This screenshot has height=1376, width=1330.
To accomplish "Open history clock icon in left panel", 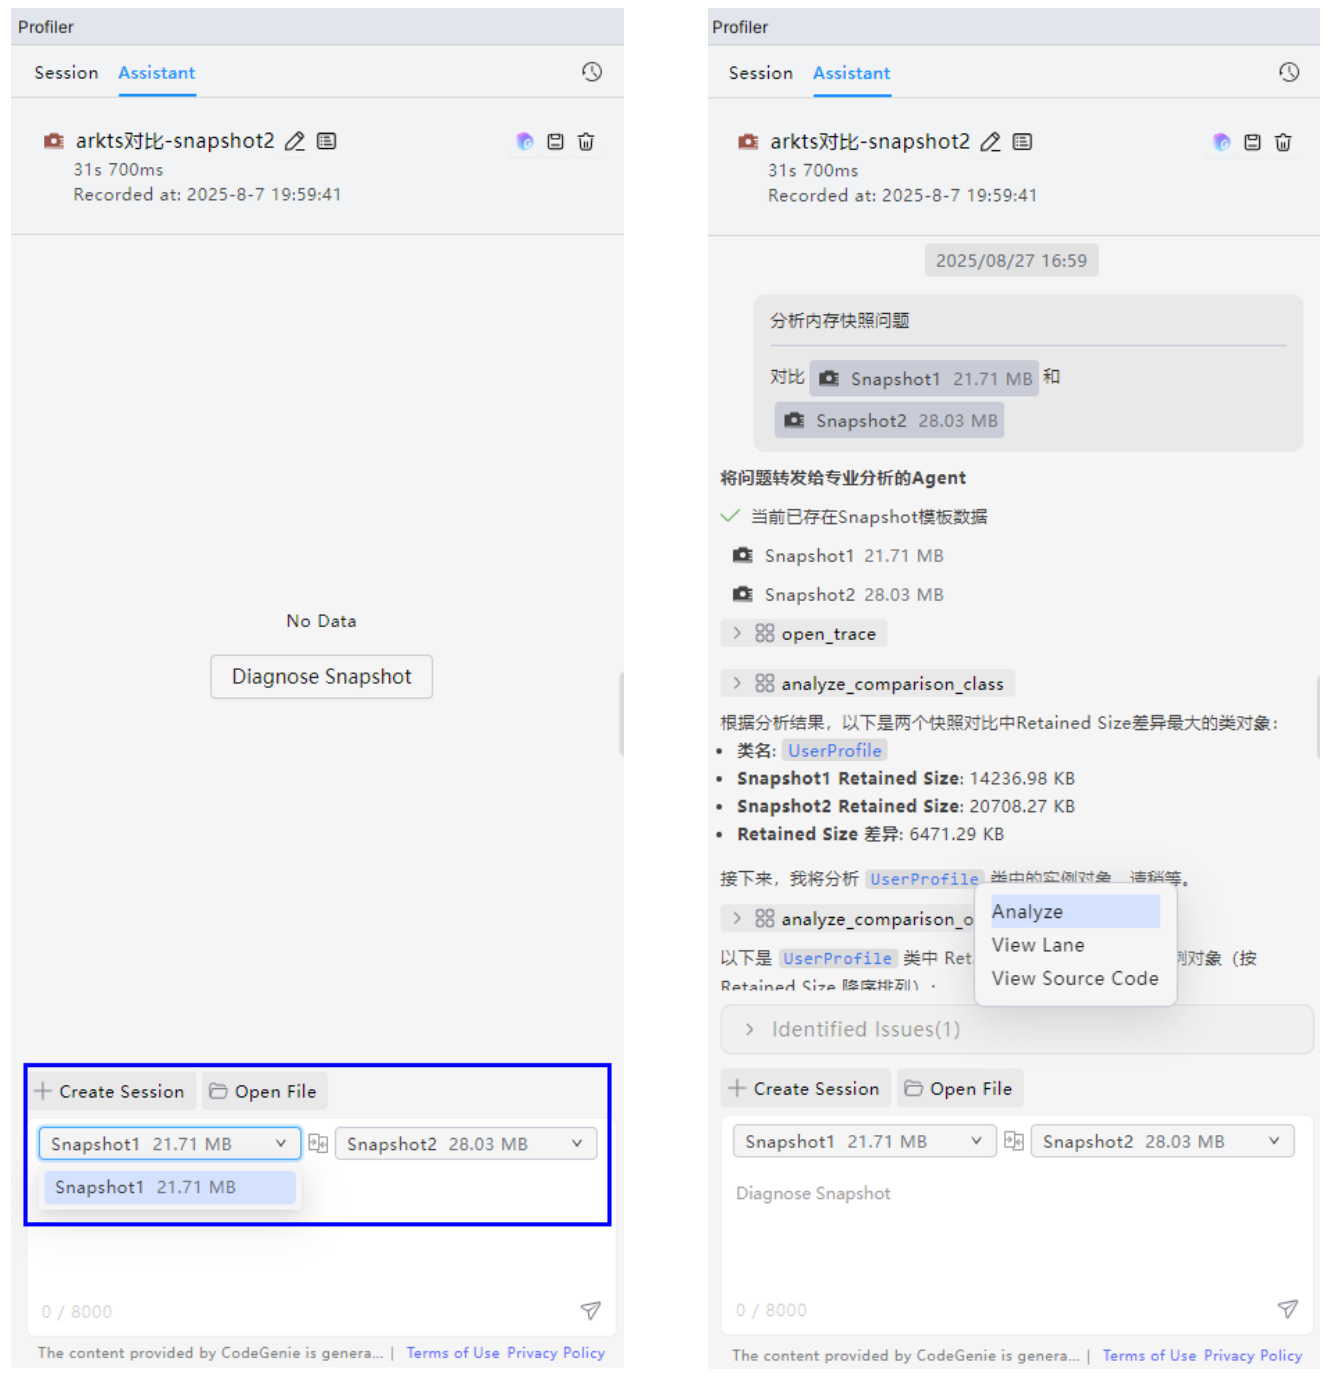I will 592,72.
